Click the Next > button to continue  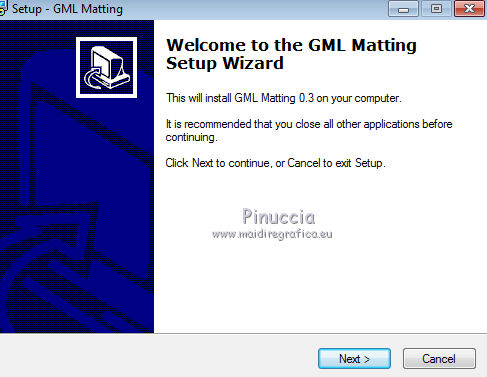tap(354, 359)
